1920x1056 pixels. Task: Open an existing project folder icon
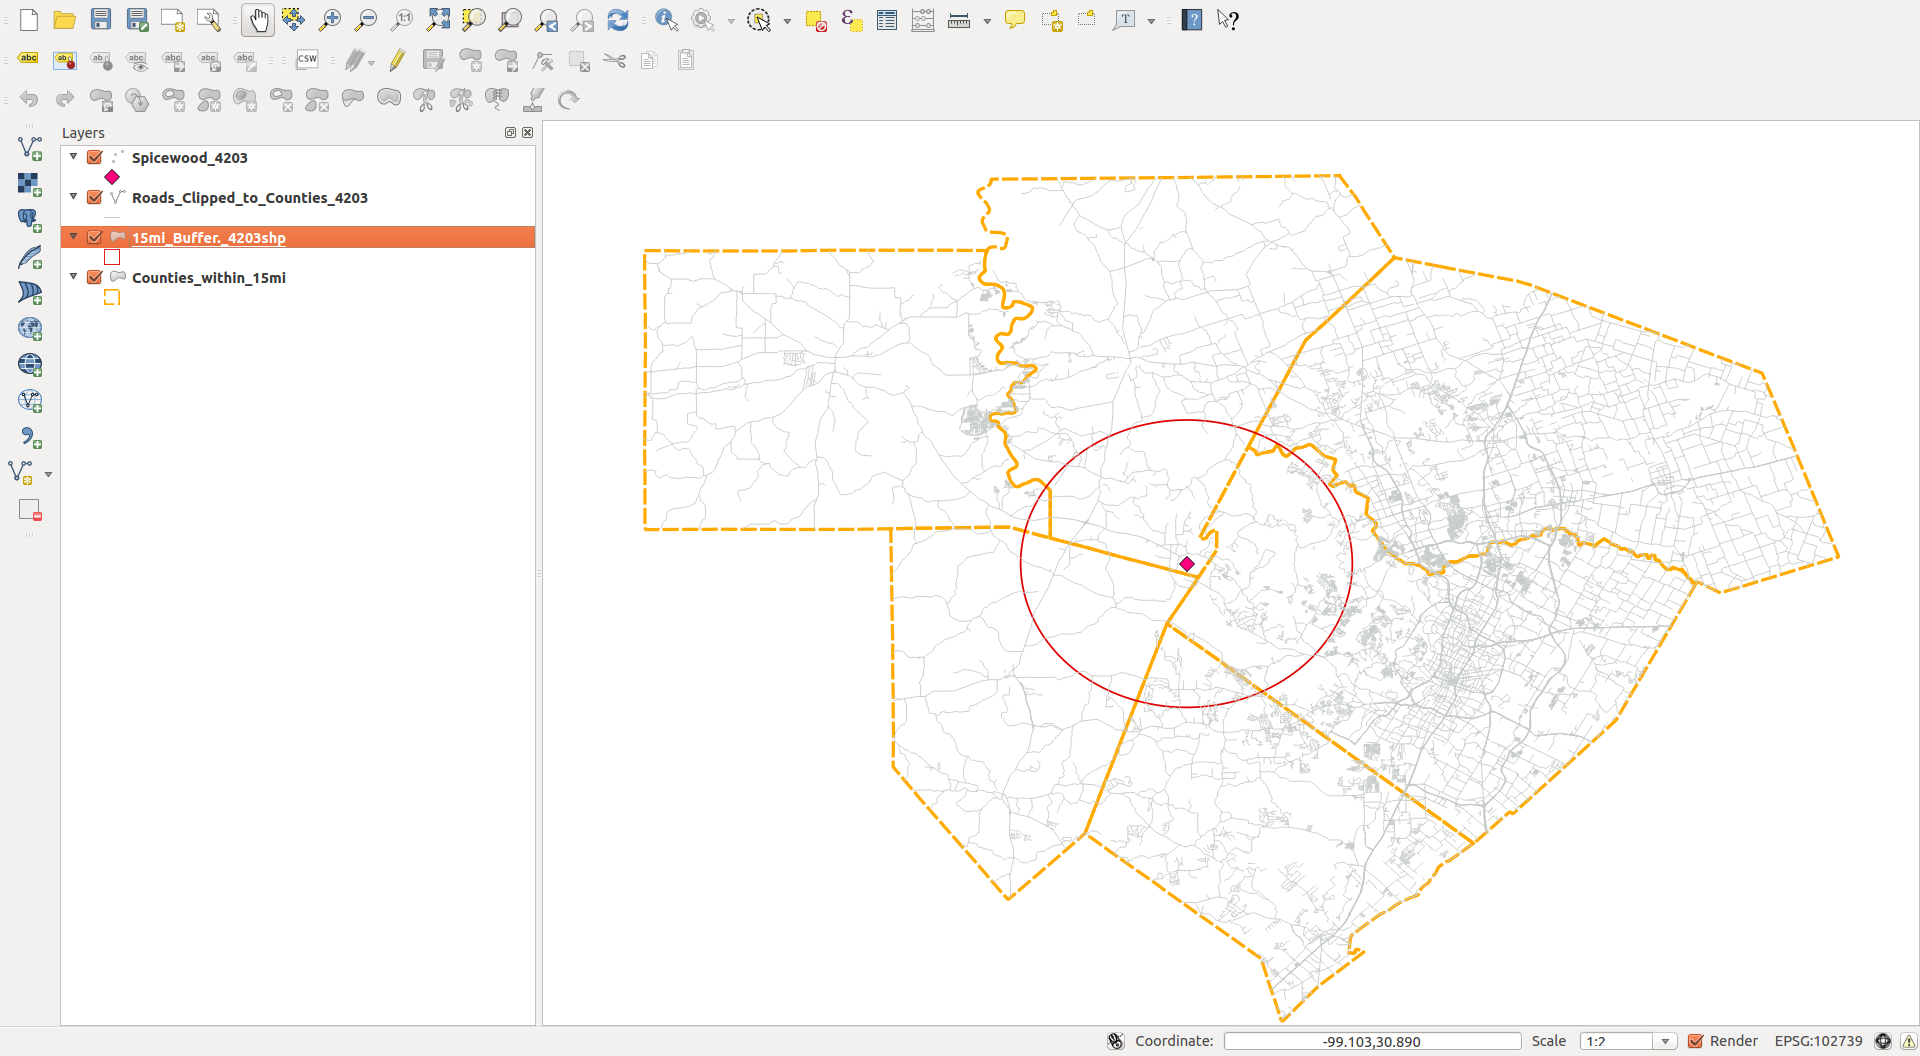pos(65,20)
